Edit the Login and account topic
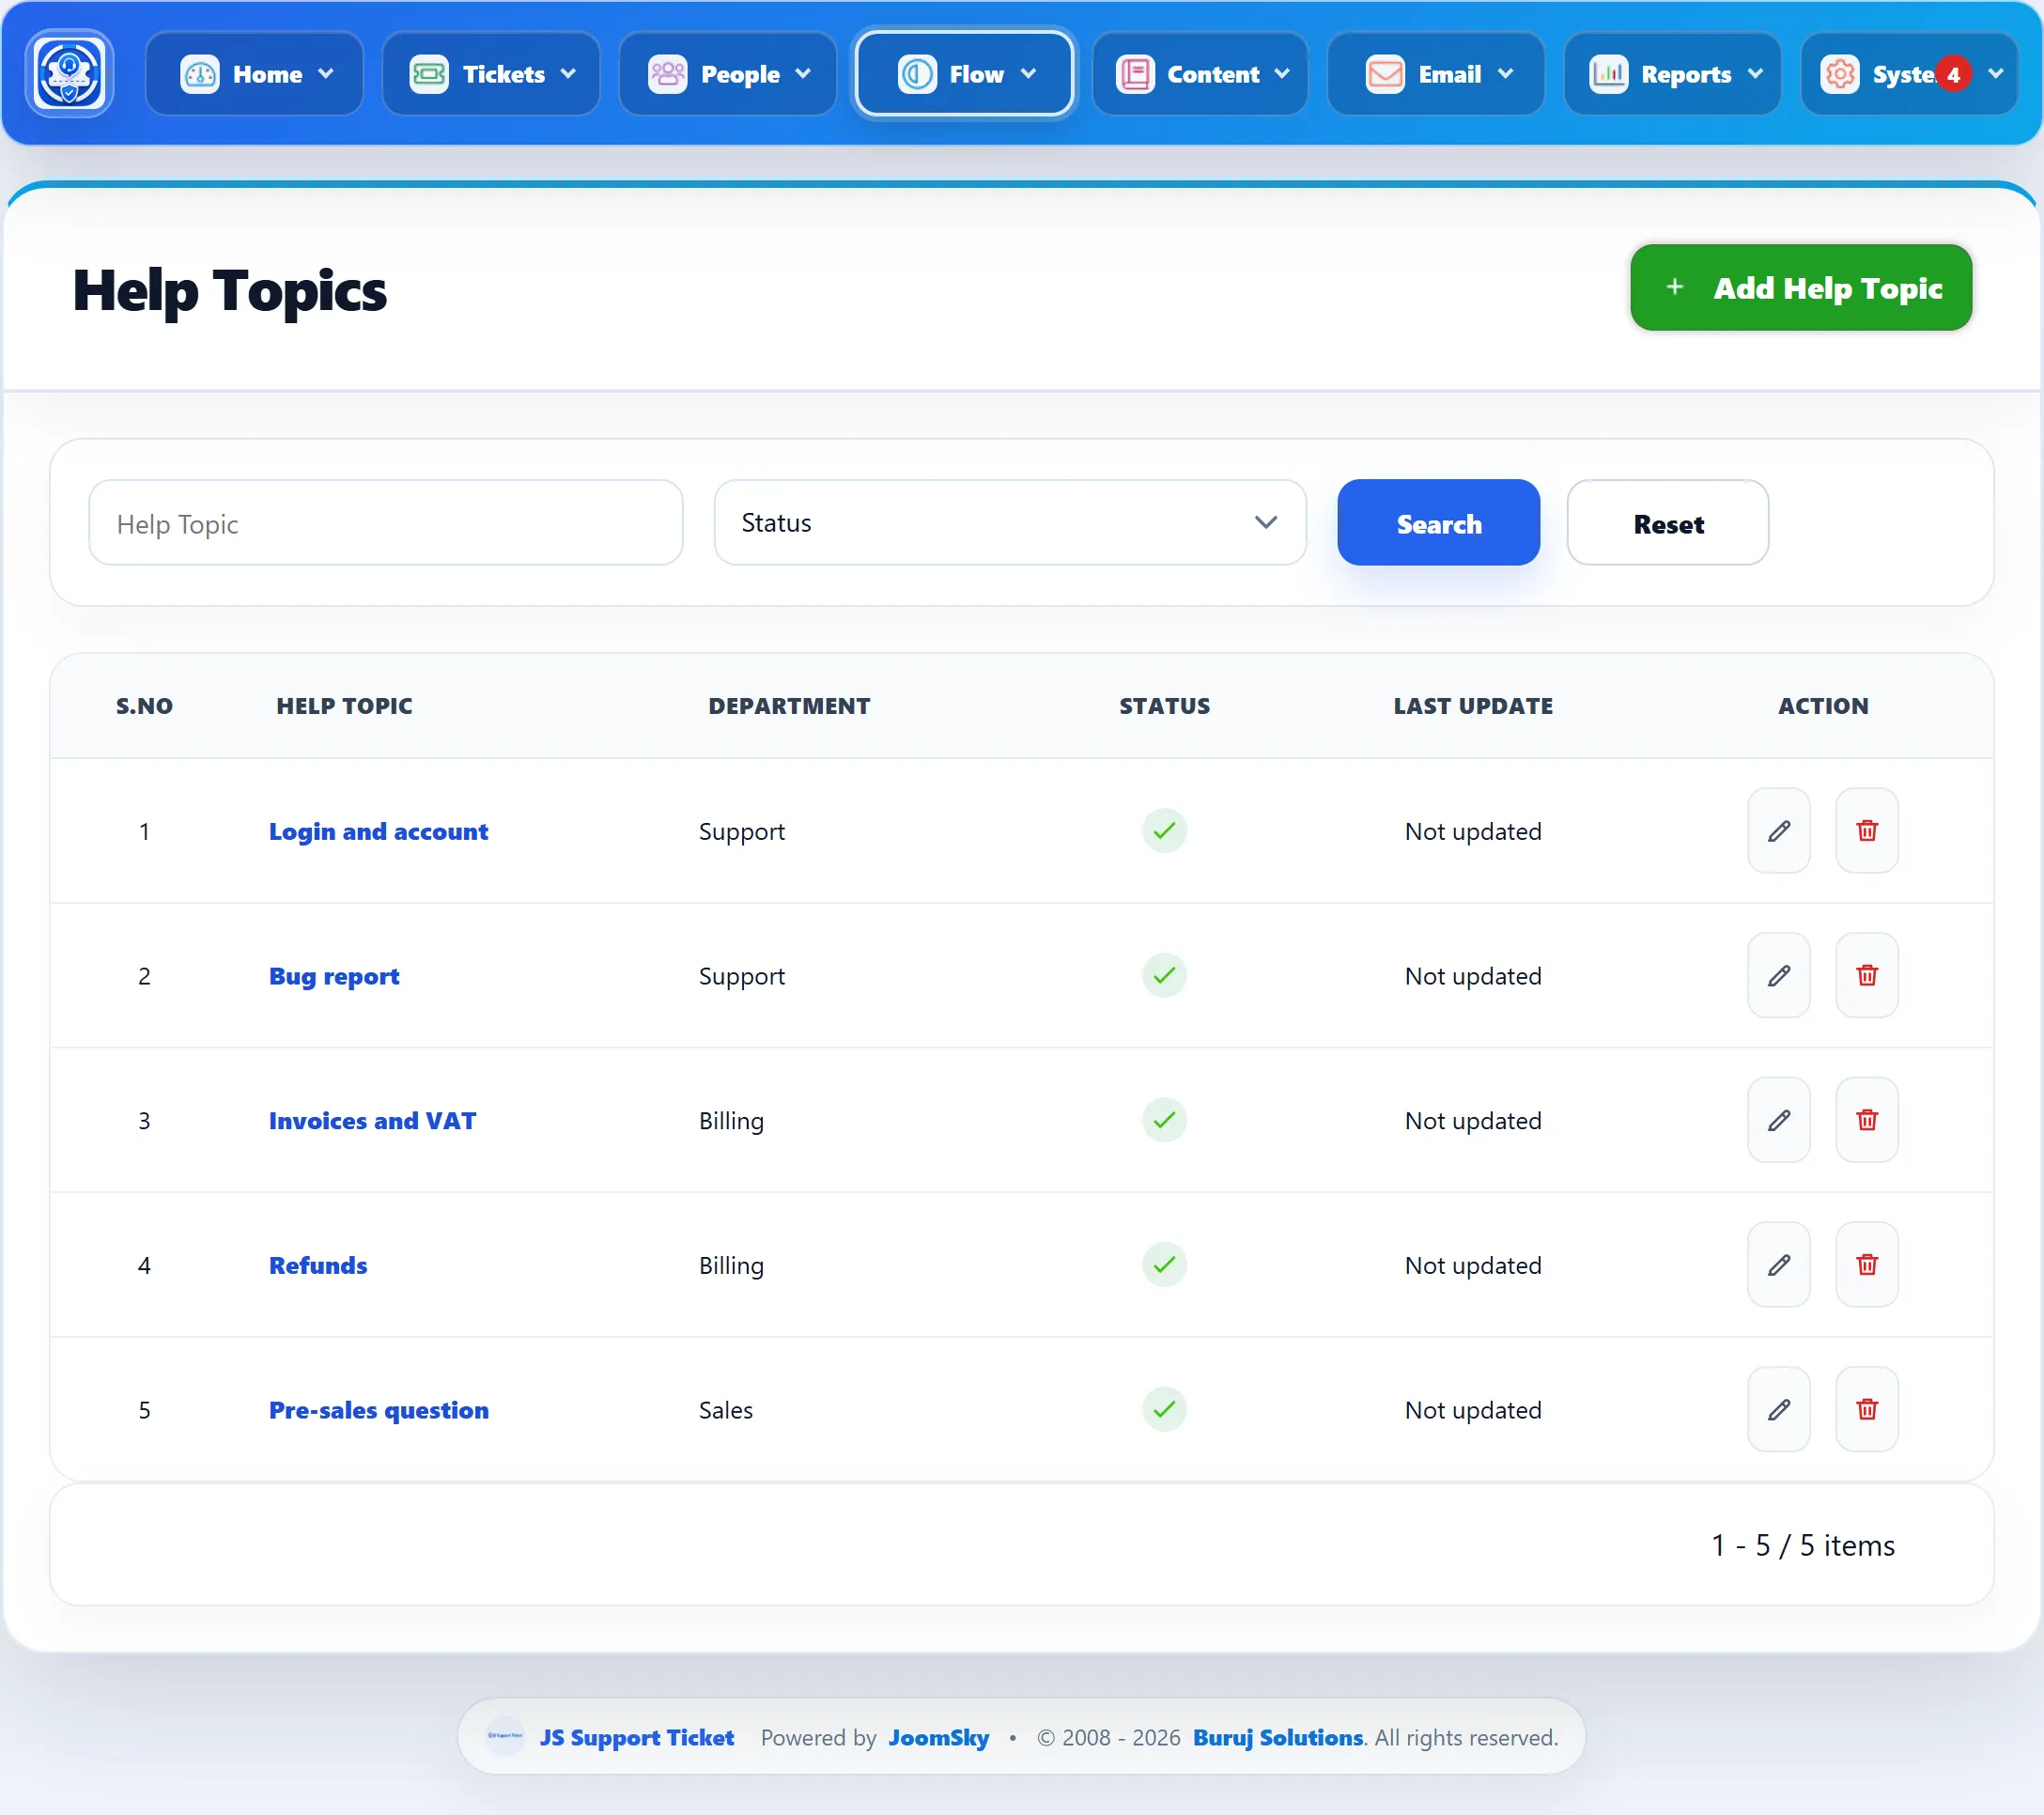Screen dimensions: 2044x1815 [x=1778, y=831]
